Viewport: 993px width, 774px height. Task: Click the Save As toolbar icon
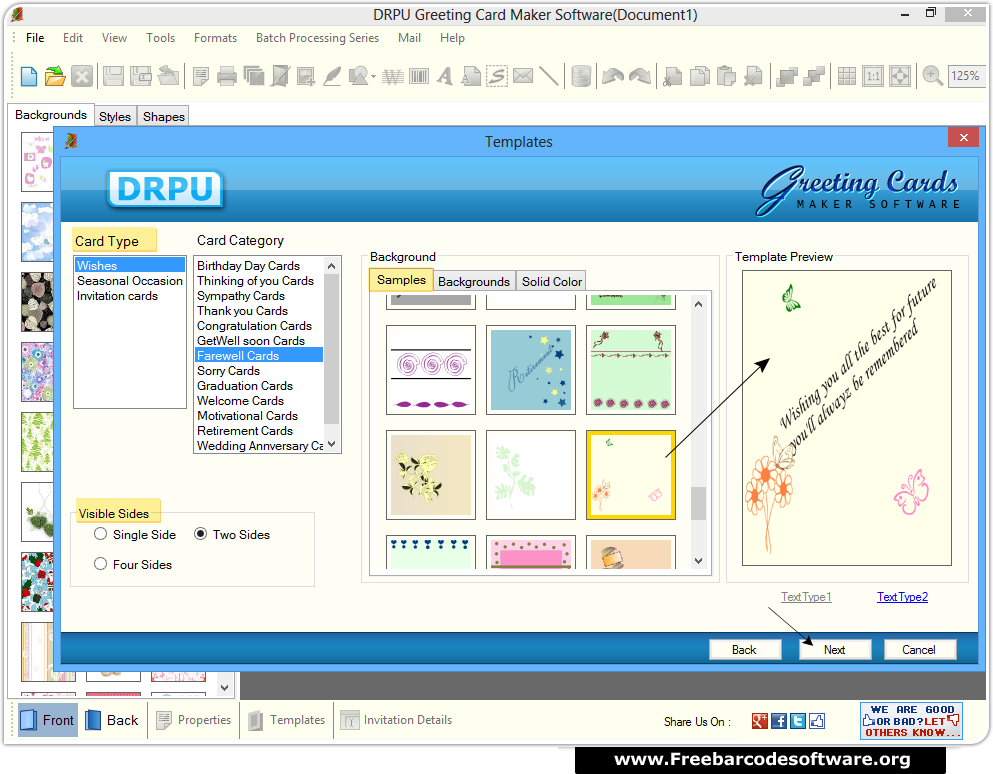tap(141, 77)
